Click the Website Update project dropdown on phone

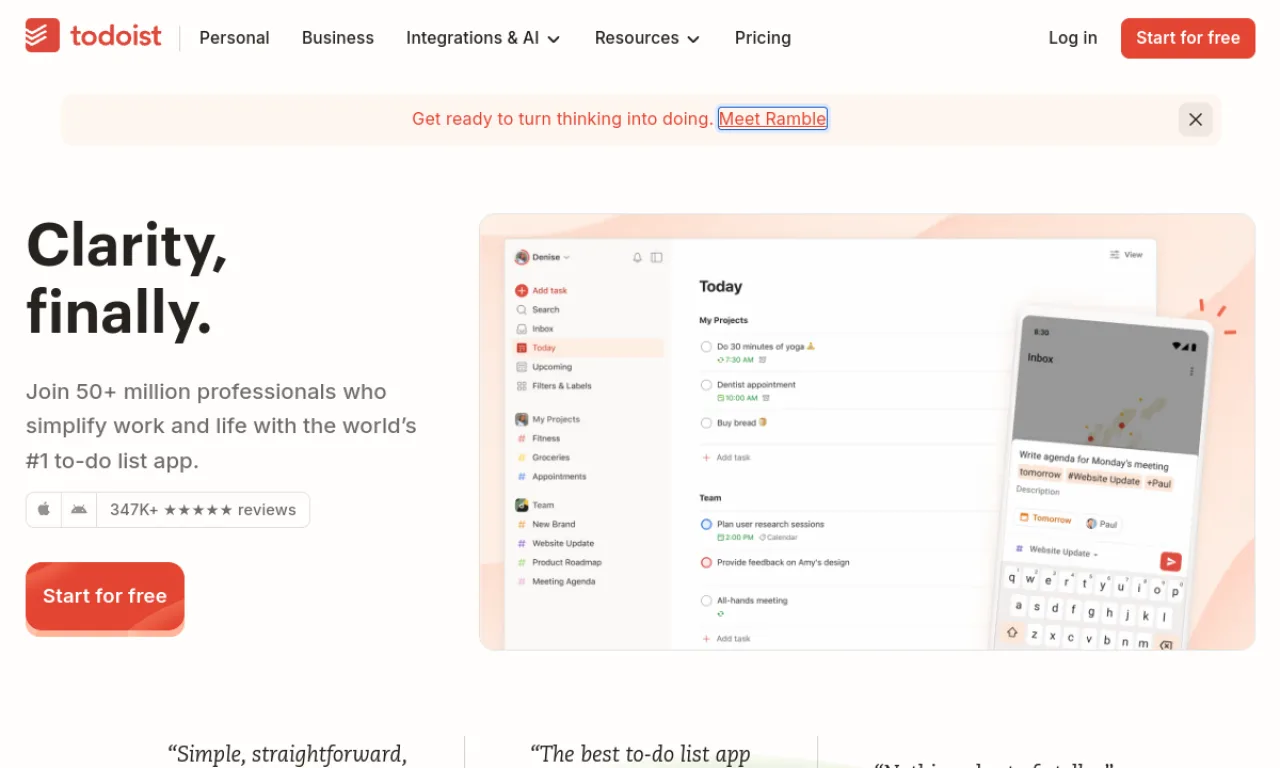point(1057,551)
